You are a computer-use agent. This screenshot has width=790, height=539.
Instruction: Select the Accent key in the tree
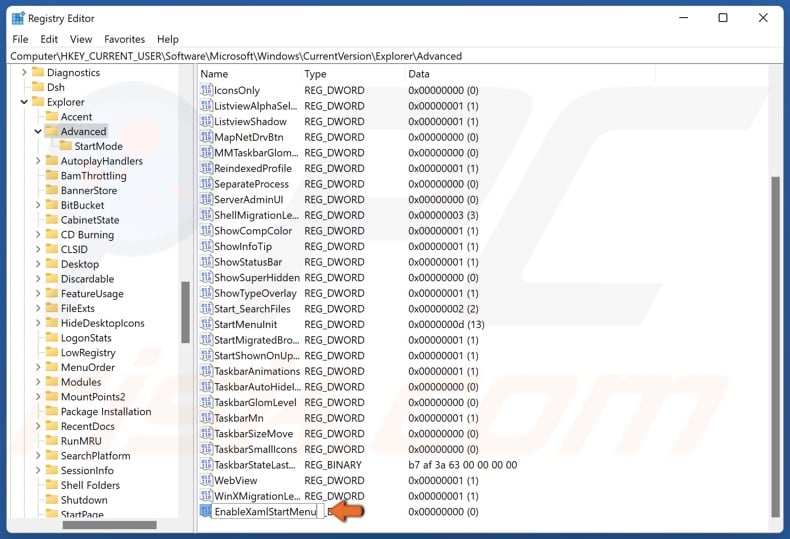coord(76,117)
